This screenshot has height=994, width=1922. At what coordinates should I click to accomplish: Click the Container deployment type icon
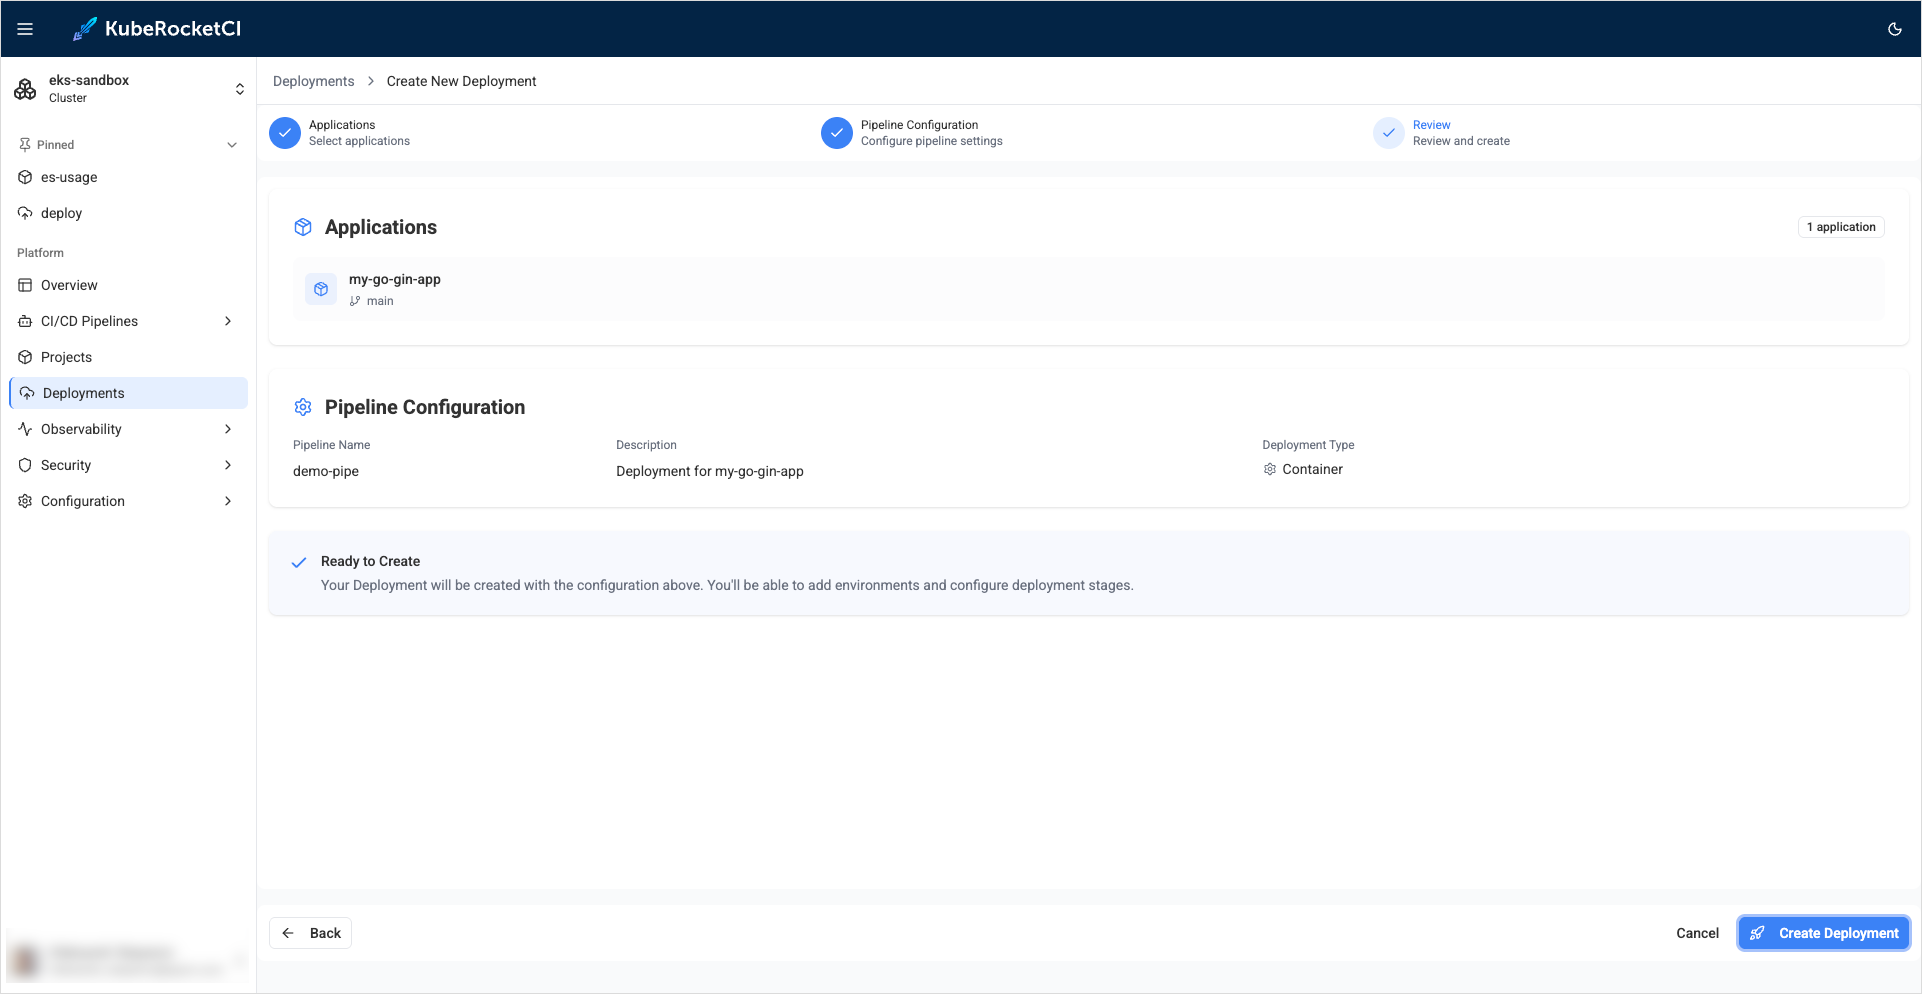[x=1269, y=469]
